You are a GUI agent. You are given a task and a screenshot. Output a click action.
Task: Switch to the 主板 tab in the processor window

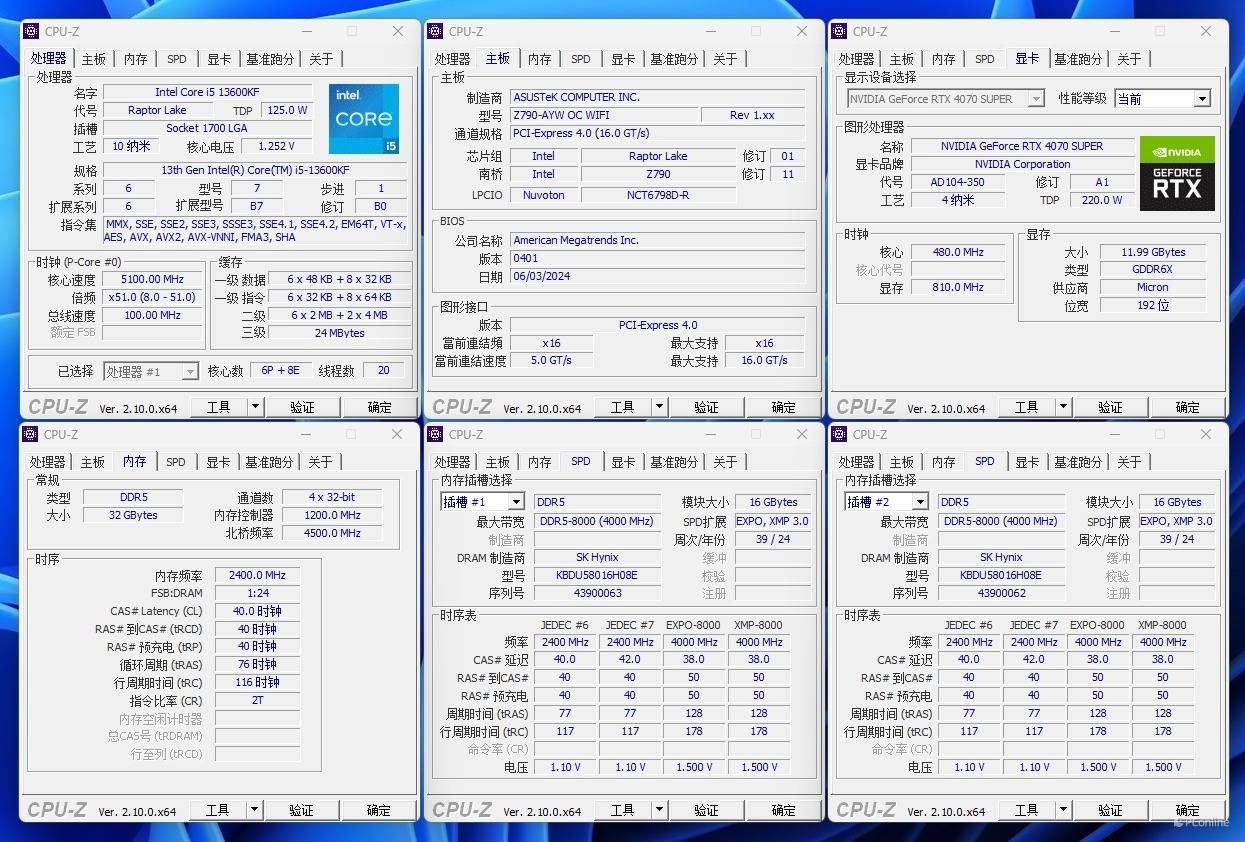(x=94, y=59)
